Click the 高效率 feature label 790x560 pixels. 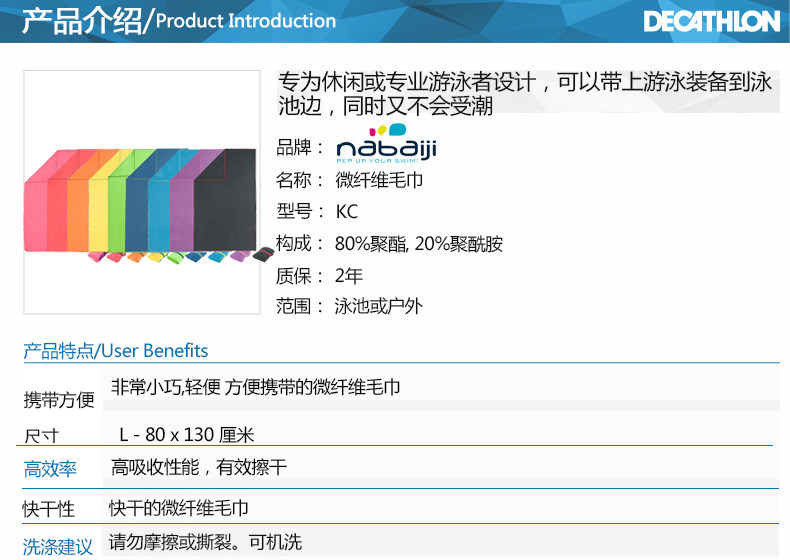[x=50, y=469]
